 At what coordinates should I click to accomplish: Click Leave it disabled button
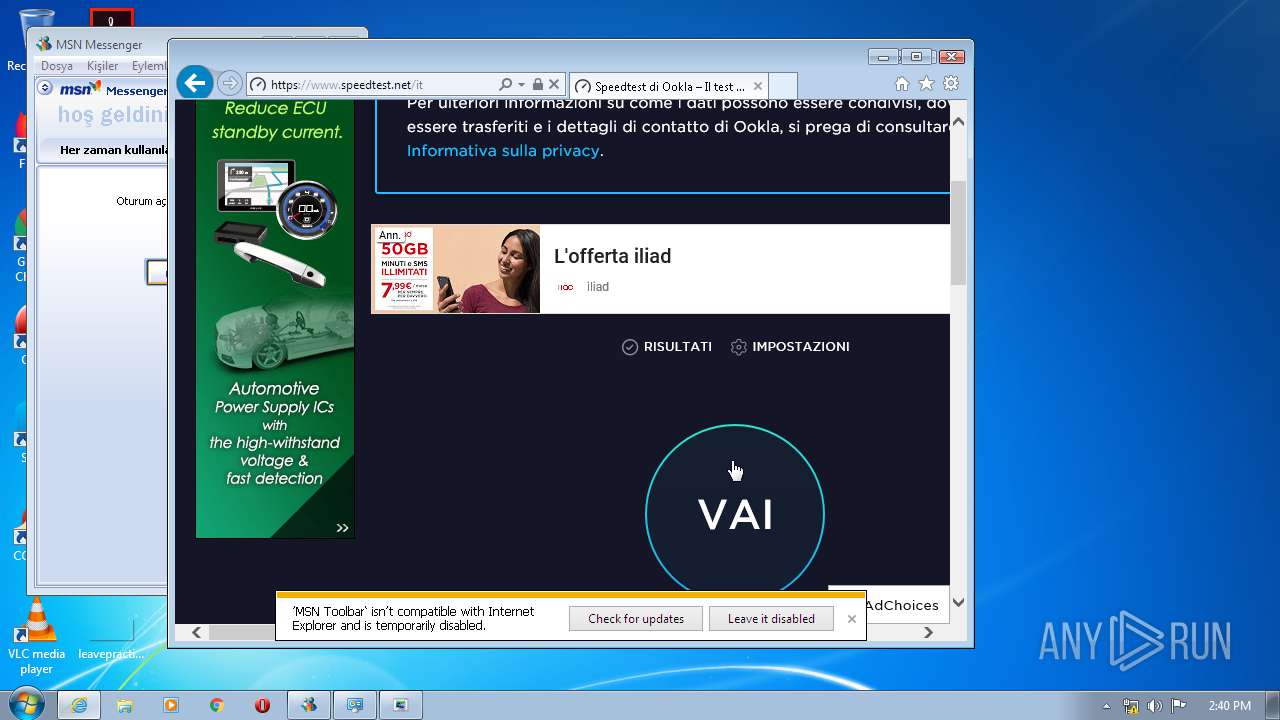(771, 619)
